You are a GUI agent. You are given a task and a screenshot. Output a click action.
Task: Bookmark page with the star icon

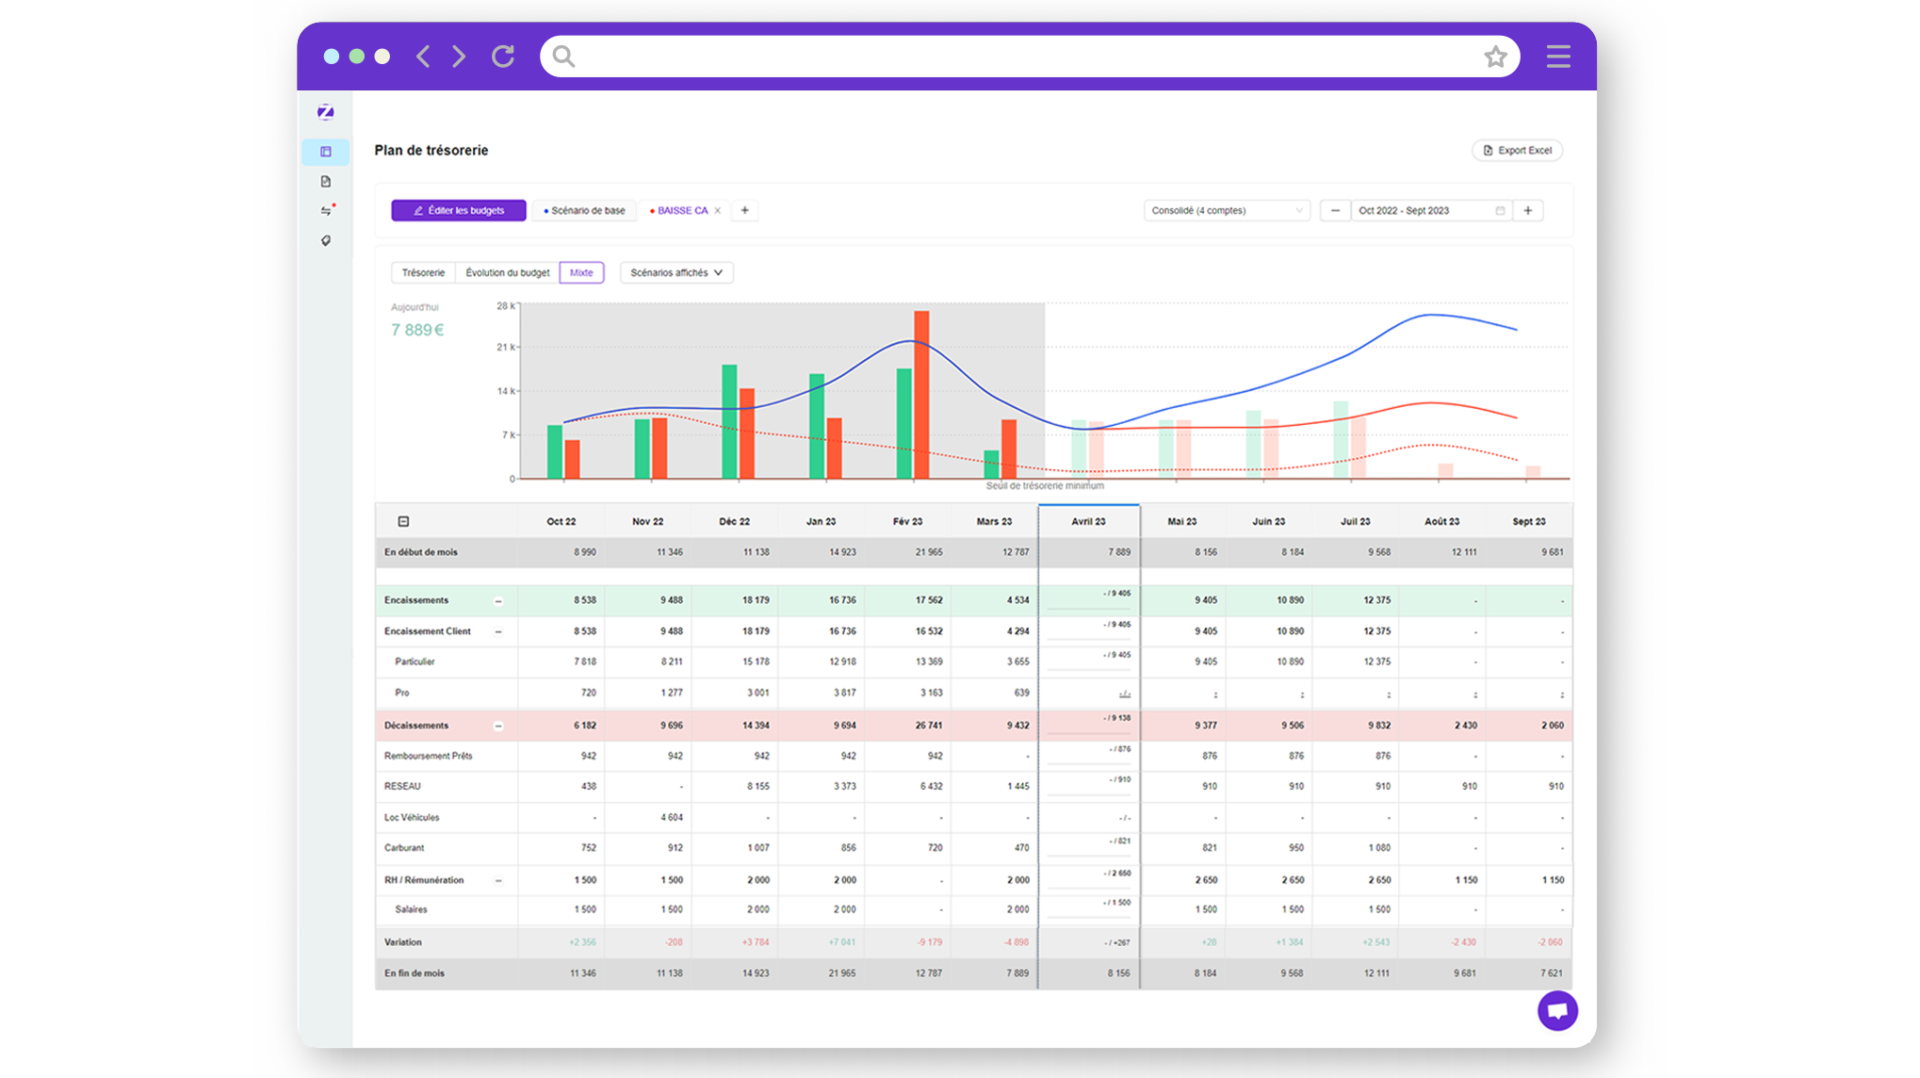pyautogui.click(x=1495, y=57)
